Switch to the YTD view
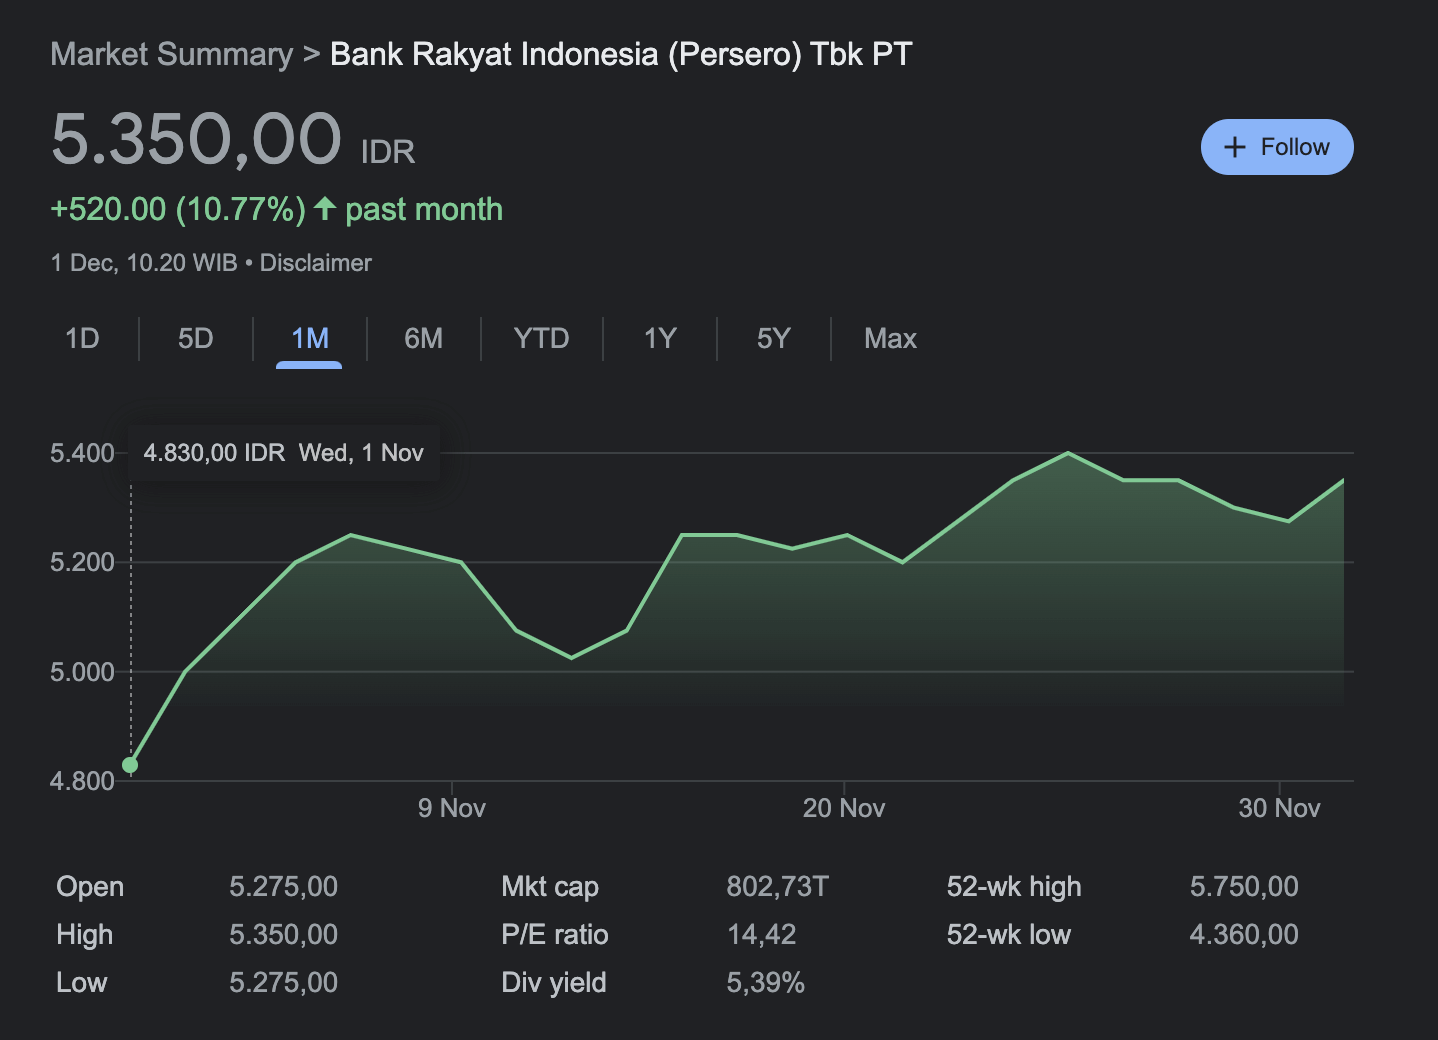This screenshot has height=1040, width=1438. [x=541, y=339]
